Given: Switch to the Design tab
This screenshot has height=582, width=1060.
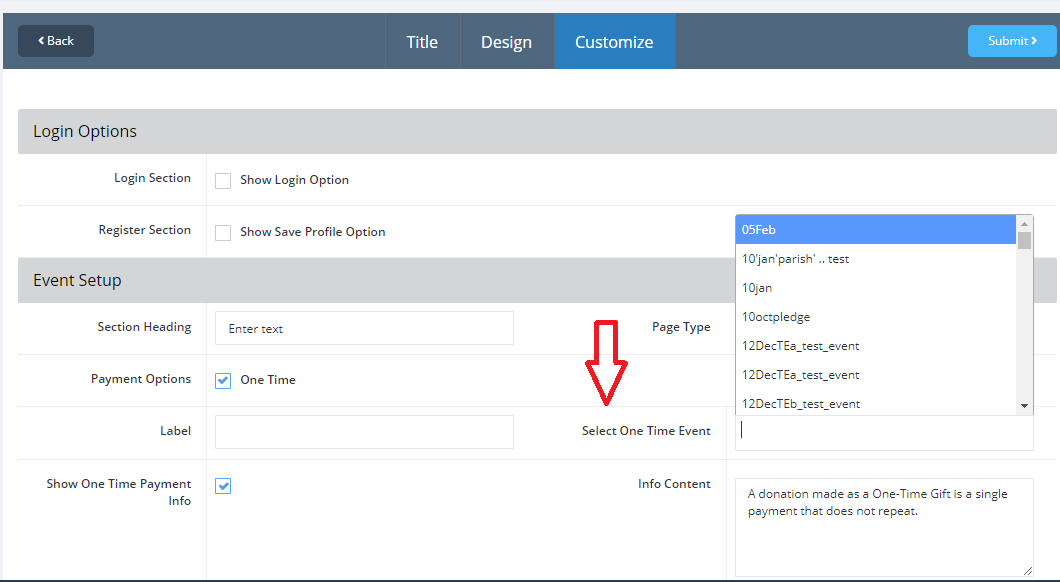Looking at the screenshot, I should 506,42.
